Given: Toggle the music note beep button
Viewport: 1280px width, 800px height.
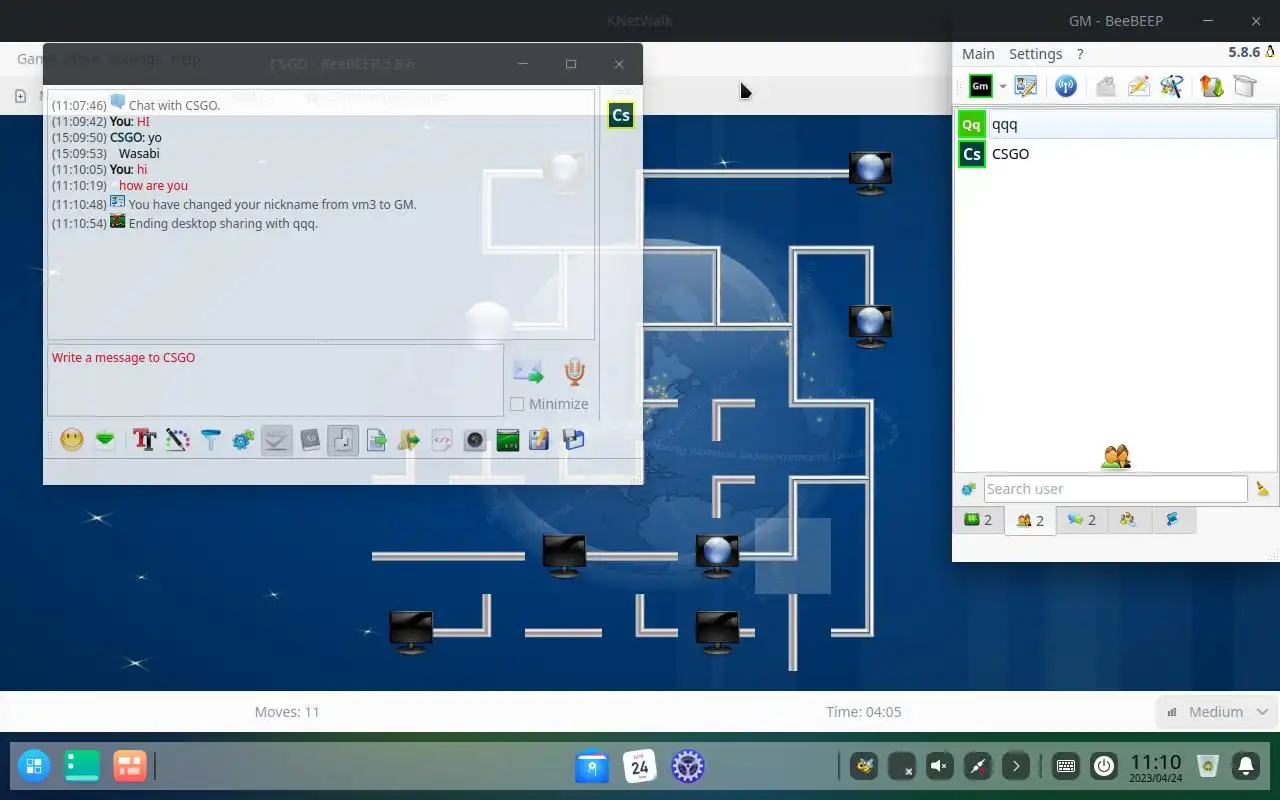Looking at the screenshot, I should tap(343, 440).
